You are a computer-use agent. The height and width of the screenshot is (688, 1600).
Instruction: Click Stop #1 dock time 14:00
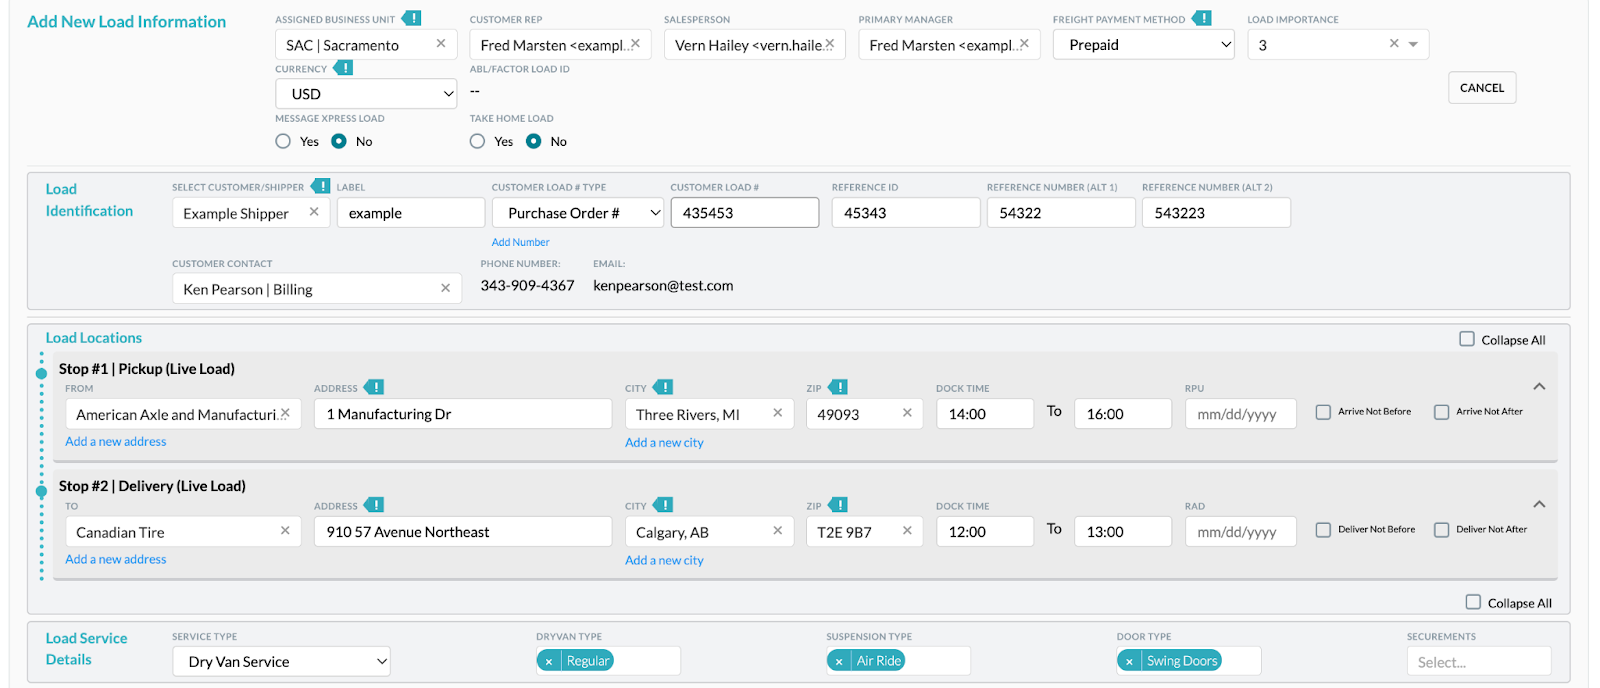click(x=985, y=414)
